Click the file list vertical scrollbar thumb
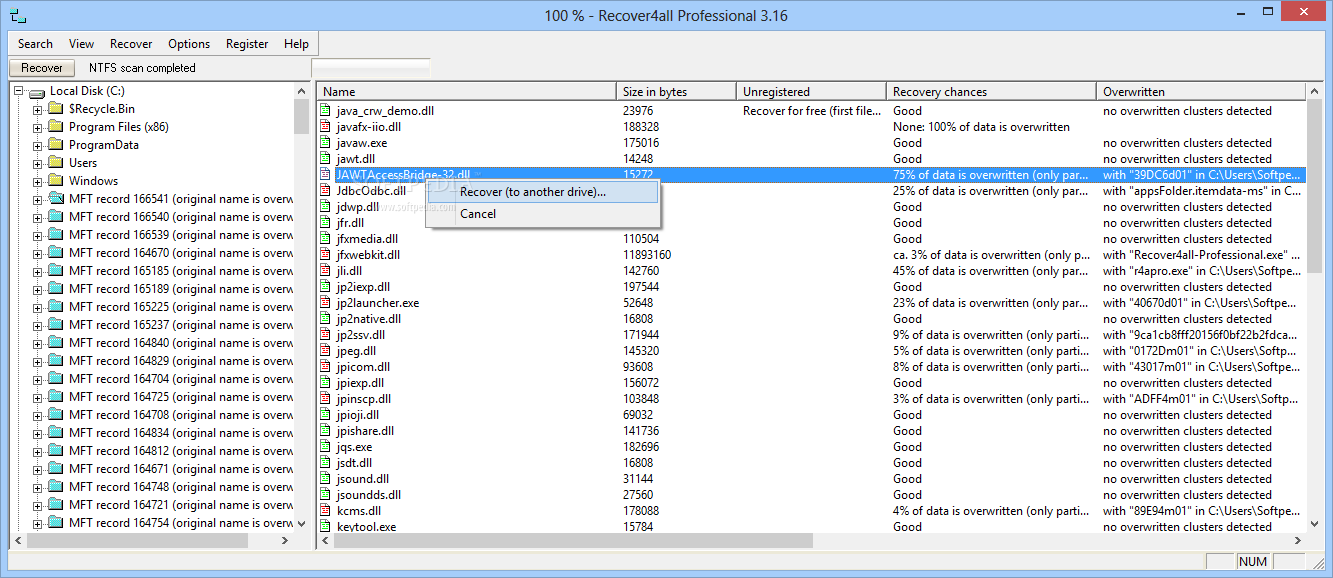The height and width of the screenshot is (578, 1333). click(x=1315, y=187)
